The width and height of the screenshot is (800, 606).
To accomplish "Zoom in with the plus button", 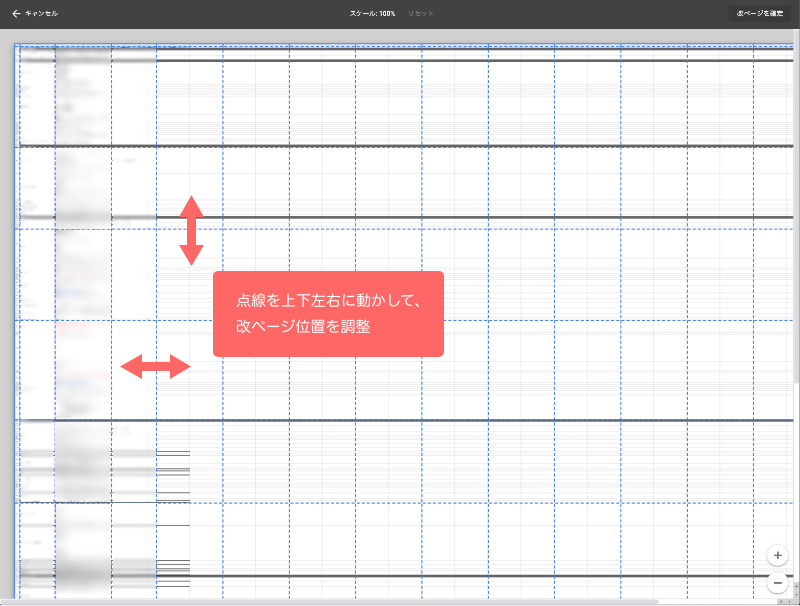I will click(x=778, y=556).
